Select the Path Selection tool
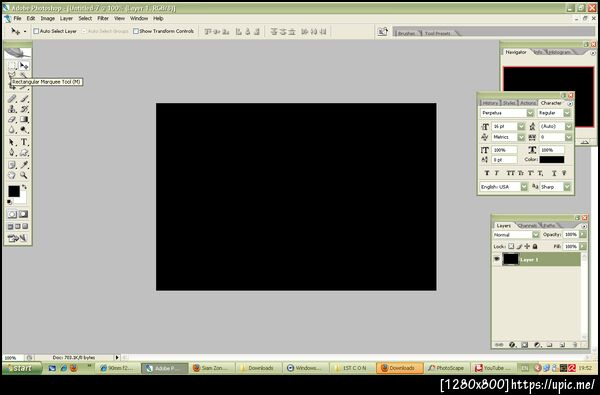This screenshot has height=395, width=600. (x=12, y=142)
